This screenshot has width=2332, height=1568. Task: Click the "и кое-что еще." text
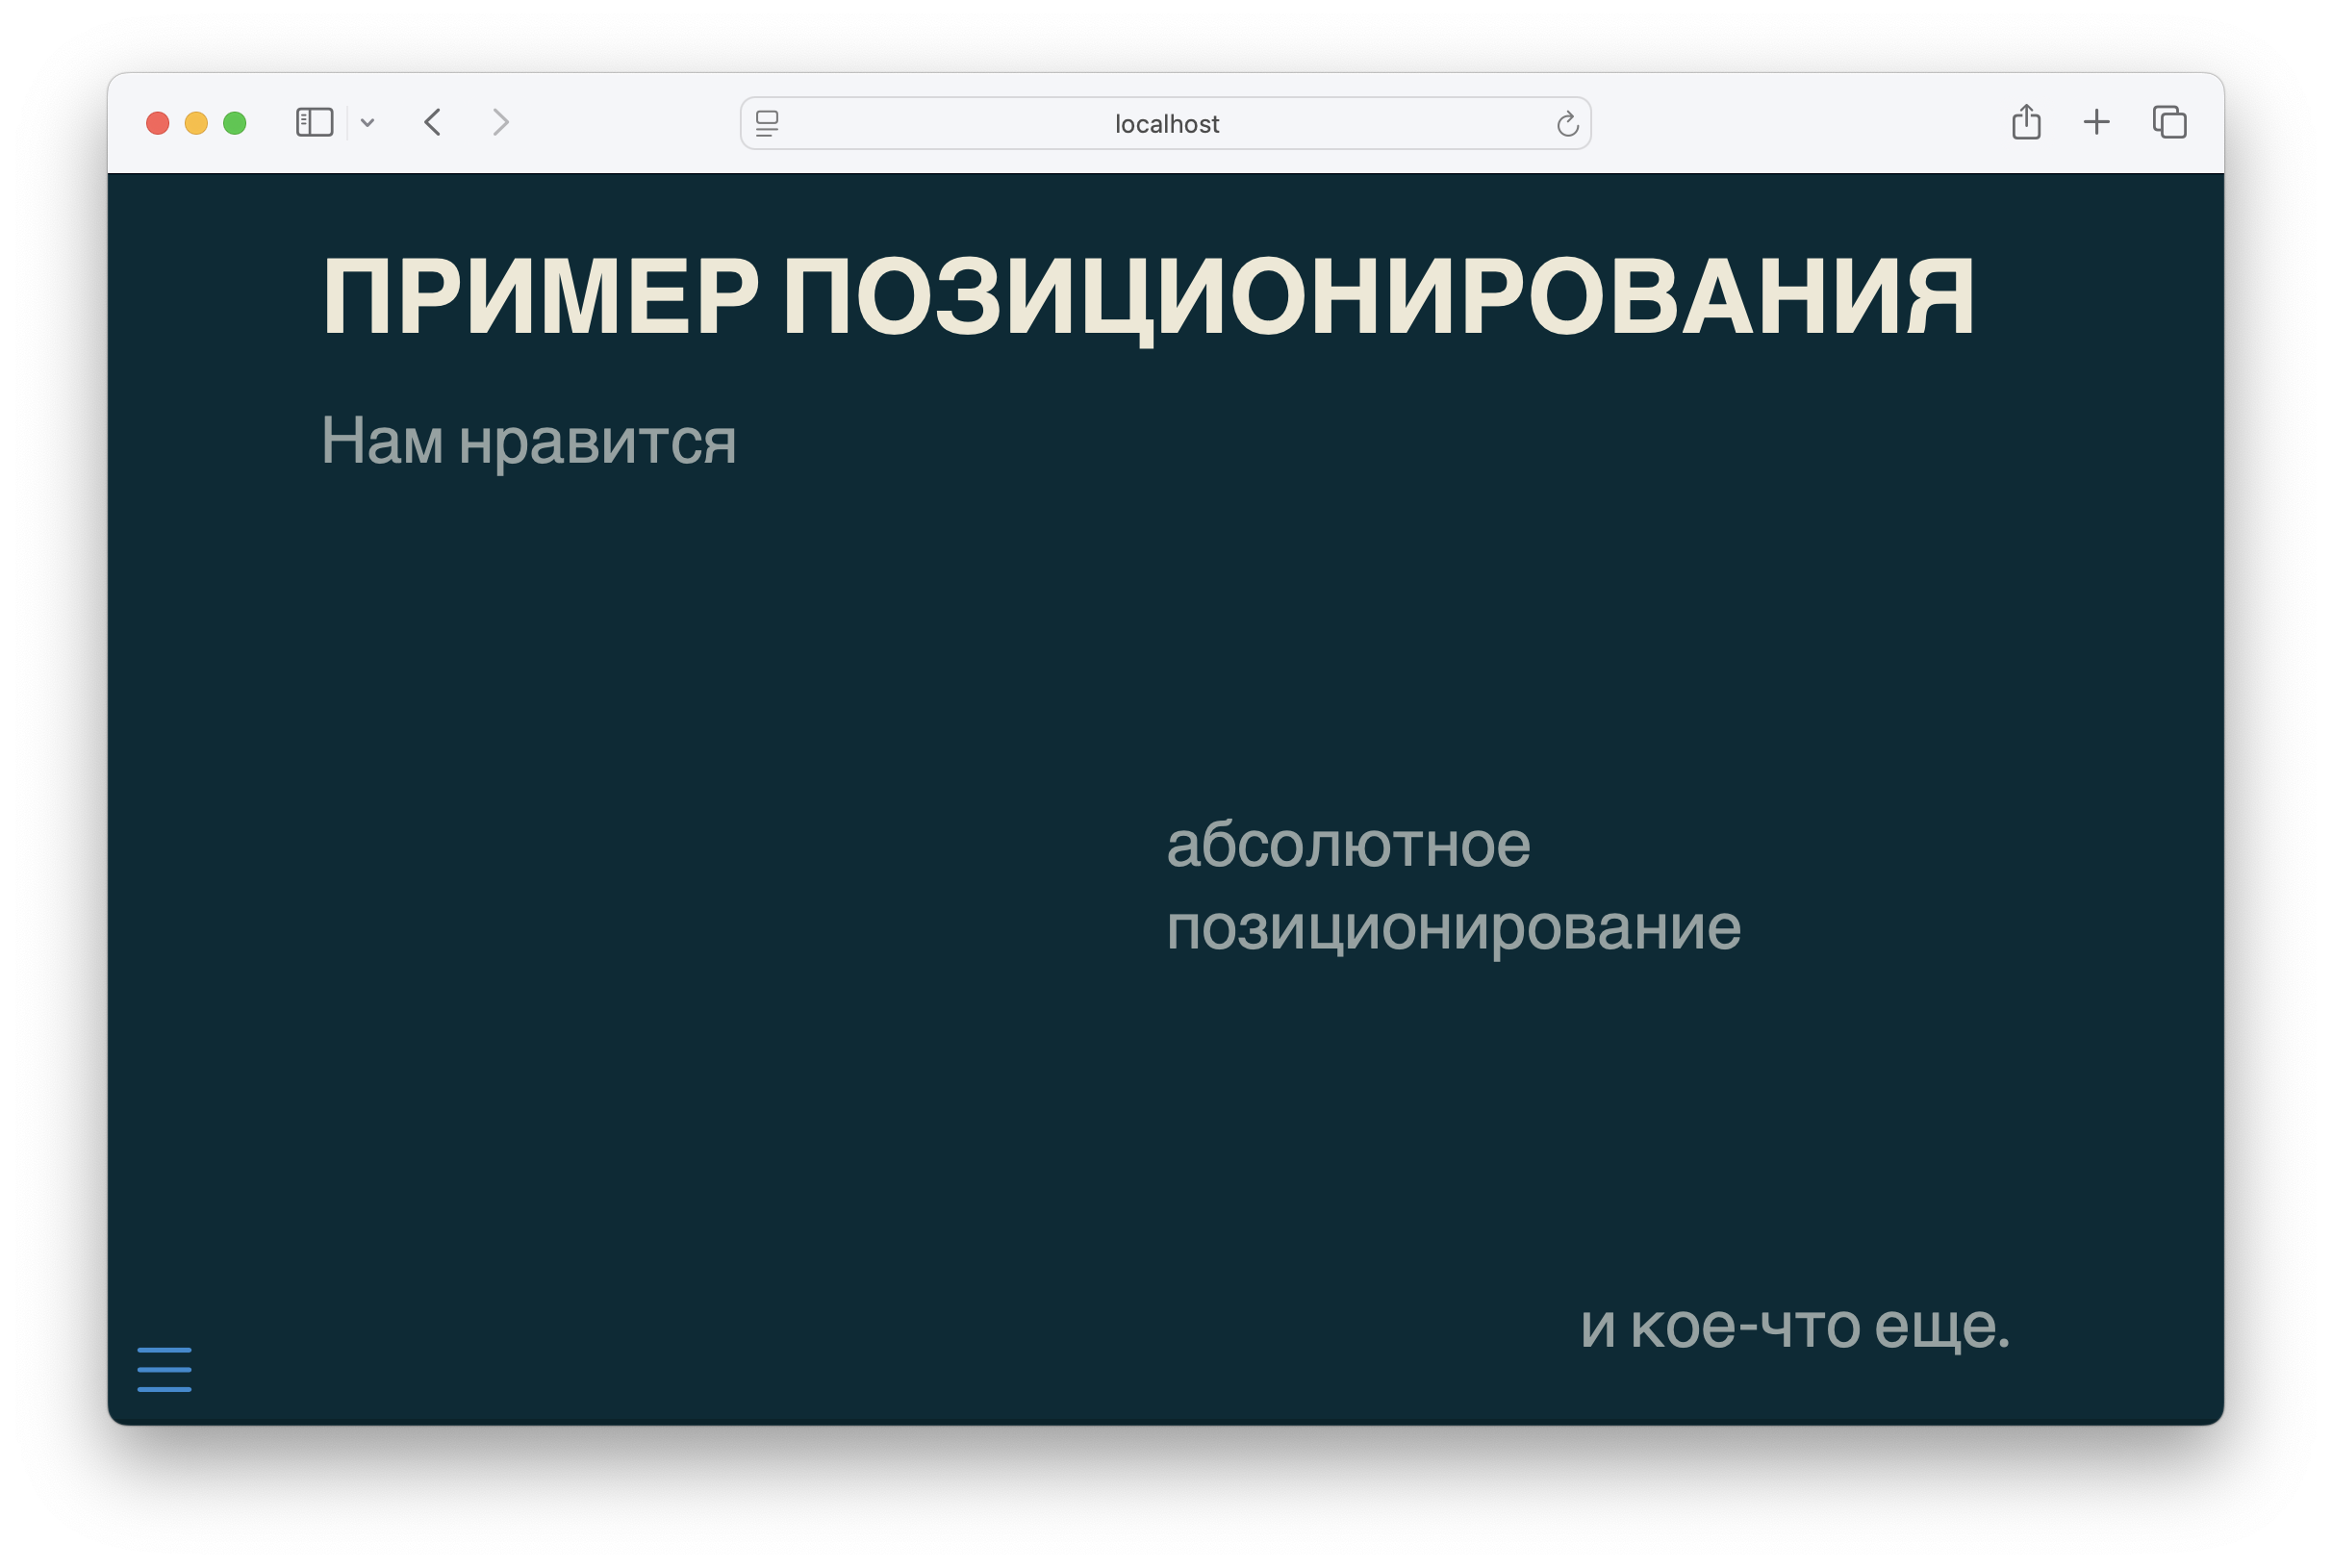(x=1794, y=1327)
